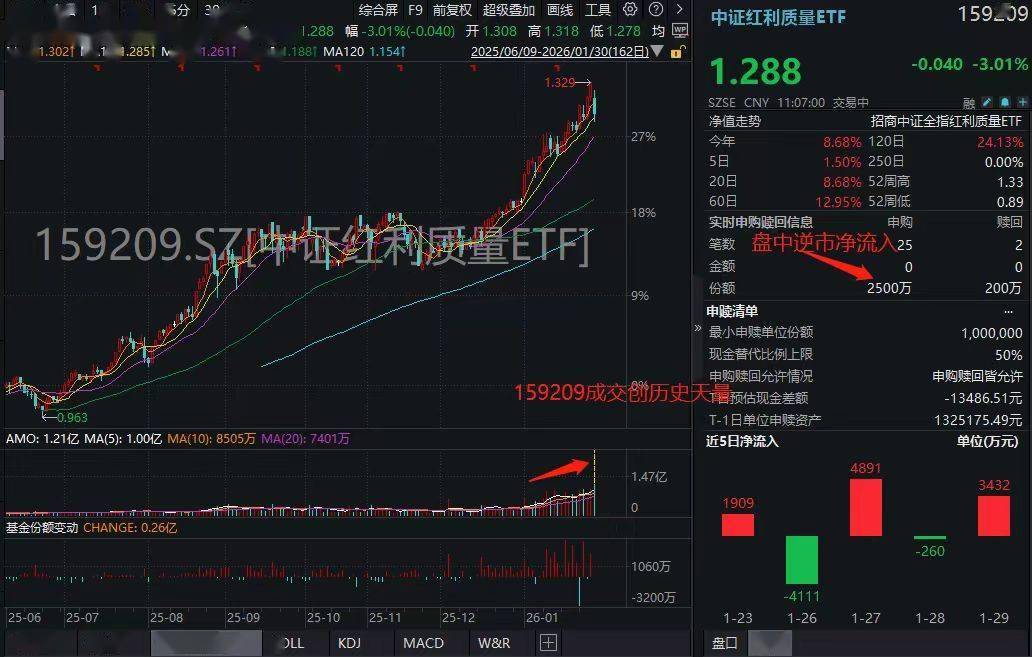Click 现金替代比例上限 50% row

point(865,355)
